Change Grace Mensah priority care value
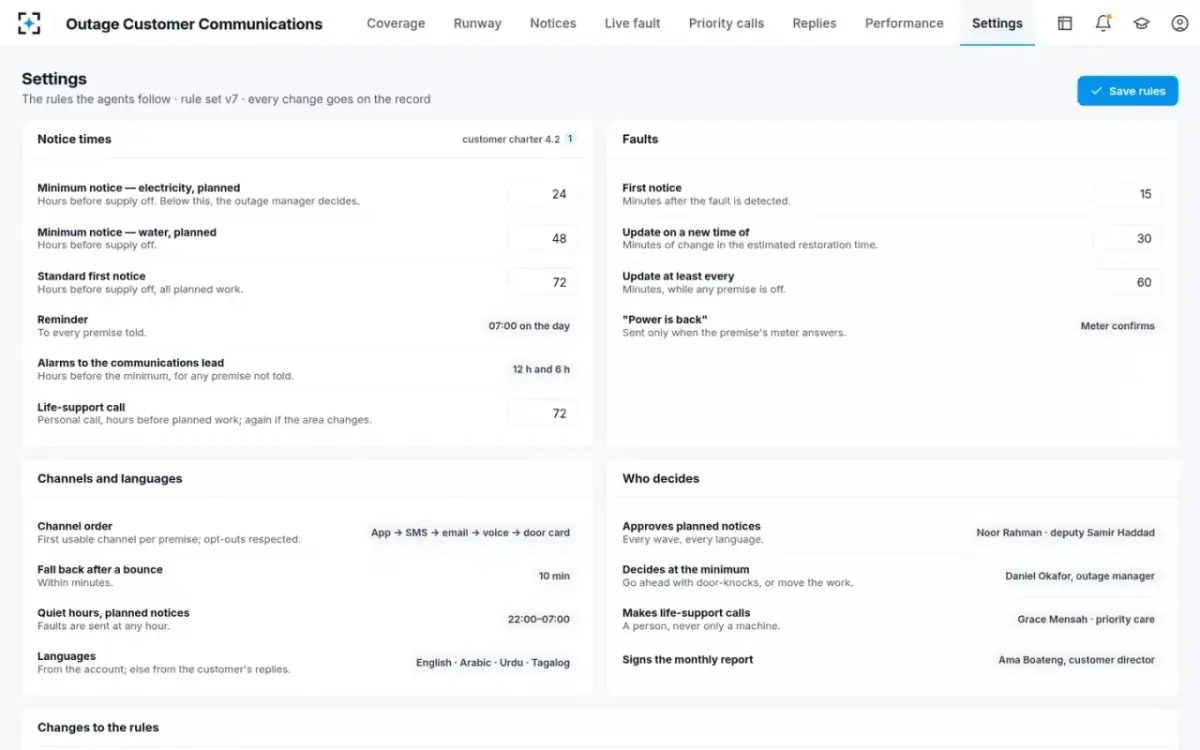Screen dimensions: 1200x750 coord(1086,619)
